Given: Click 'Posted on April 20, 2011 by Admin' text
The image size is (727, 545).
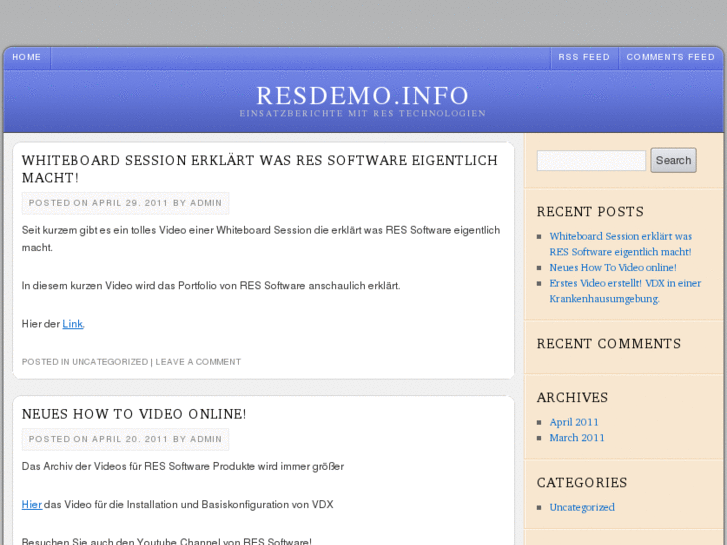Looking at the screenshot, I should pyautogui.click(x=125, y=439).
